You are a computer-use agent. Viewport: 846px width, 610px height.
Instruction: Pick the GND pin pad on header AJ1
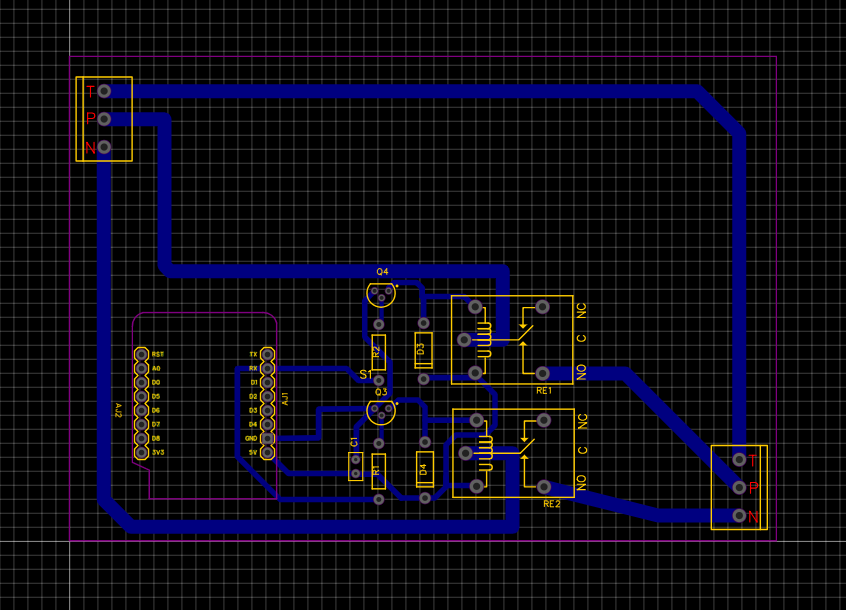click(268, 438)
